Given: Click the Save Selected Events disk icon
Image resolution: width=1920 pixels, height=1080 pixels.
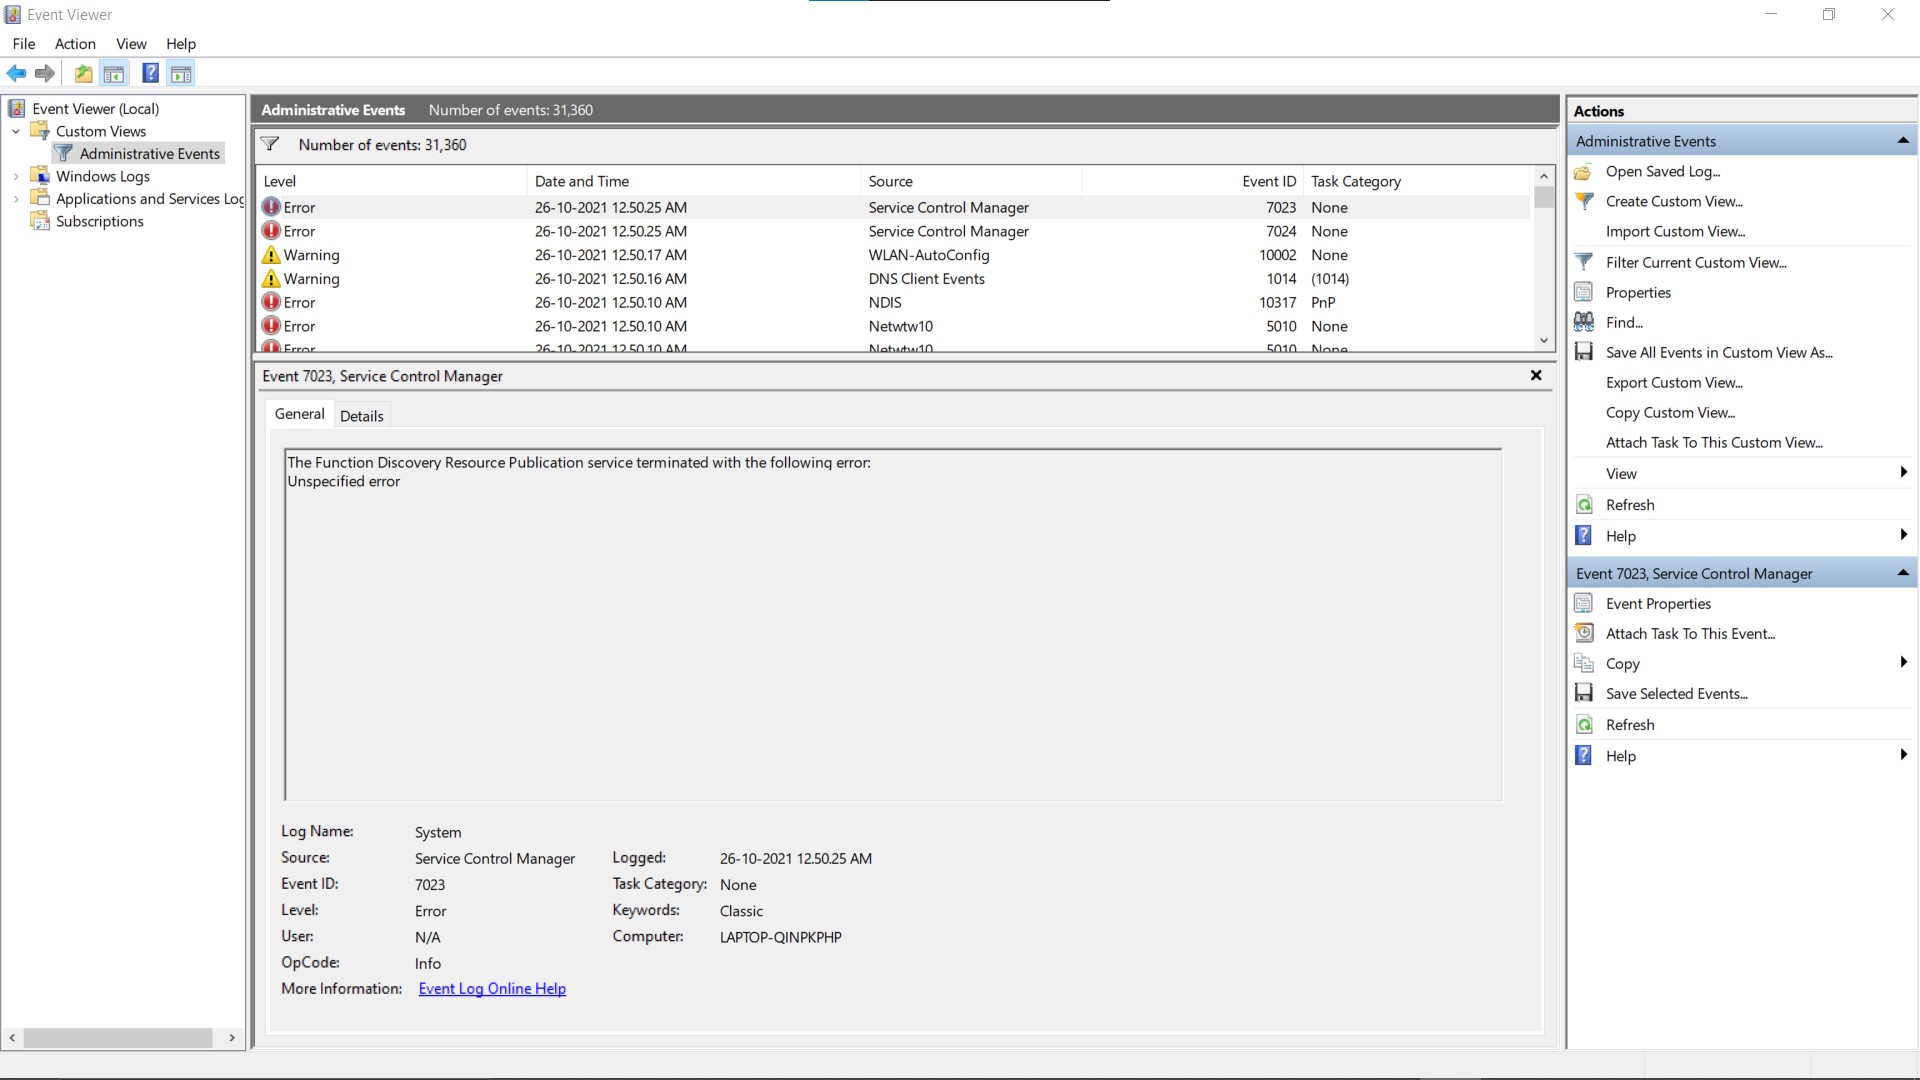Looking at the screenshot, I should pyautogui.click(x=1584, y=693).
